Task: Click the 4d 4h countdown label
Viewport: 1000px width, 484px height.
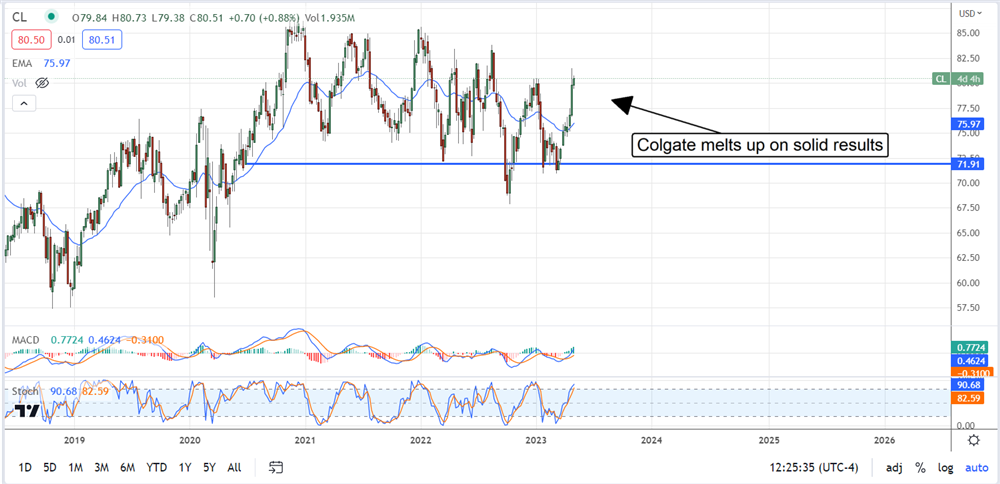Action: click(970, 79)
